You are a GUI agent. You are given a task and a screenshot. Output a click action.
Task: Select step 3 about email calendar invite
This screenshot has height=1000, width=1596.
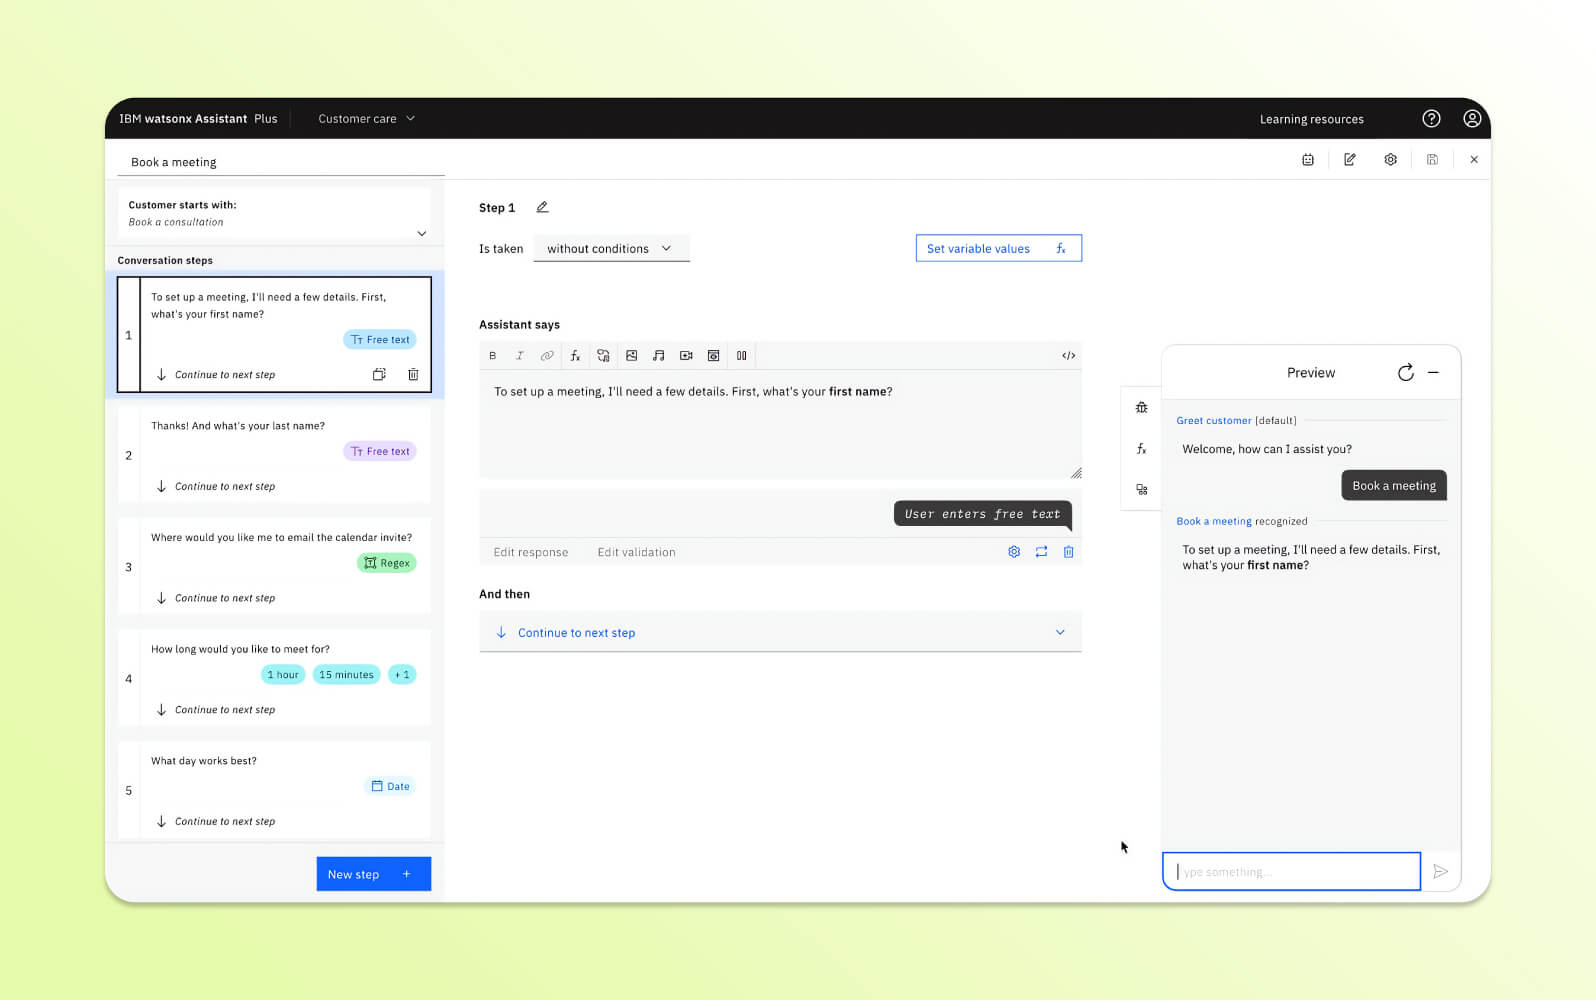(x=274, y=566)
